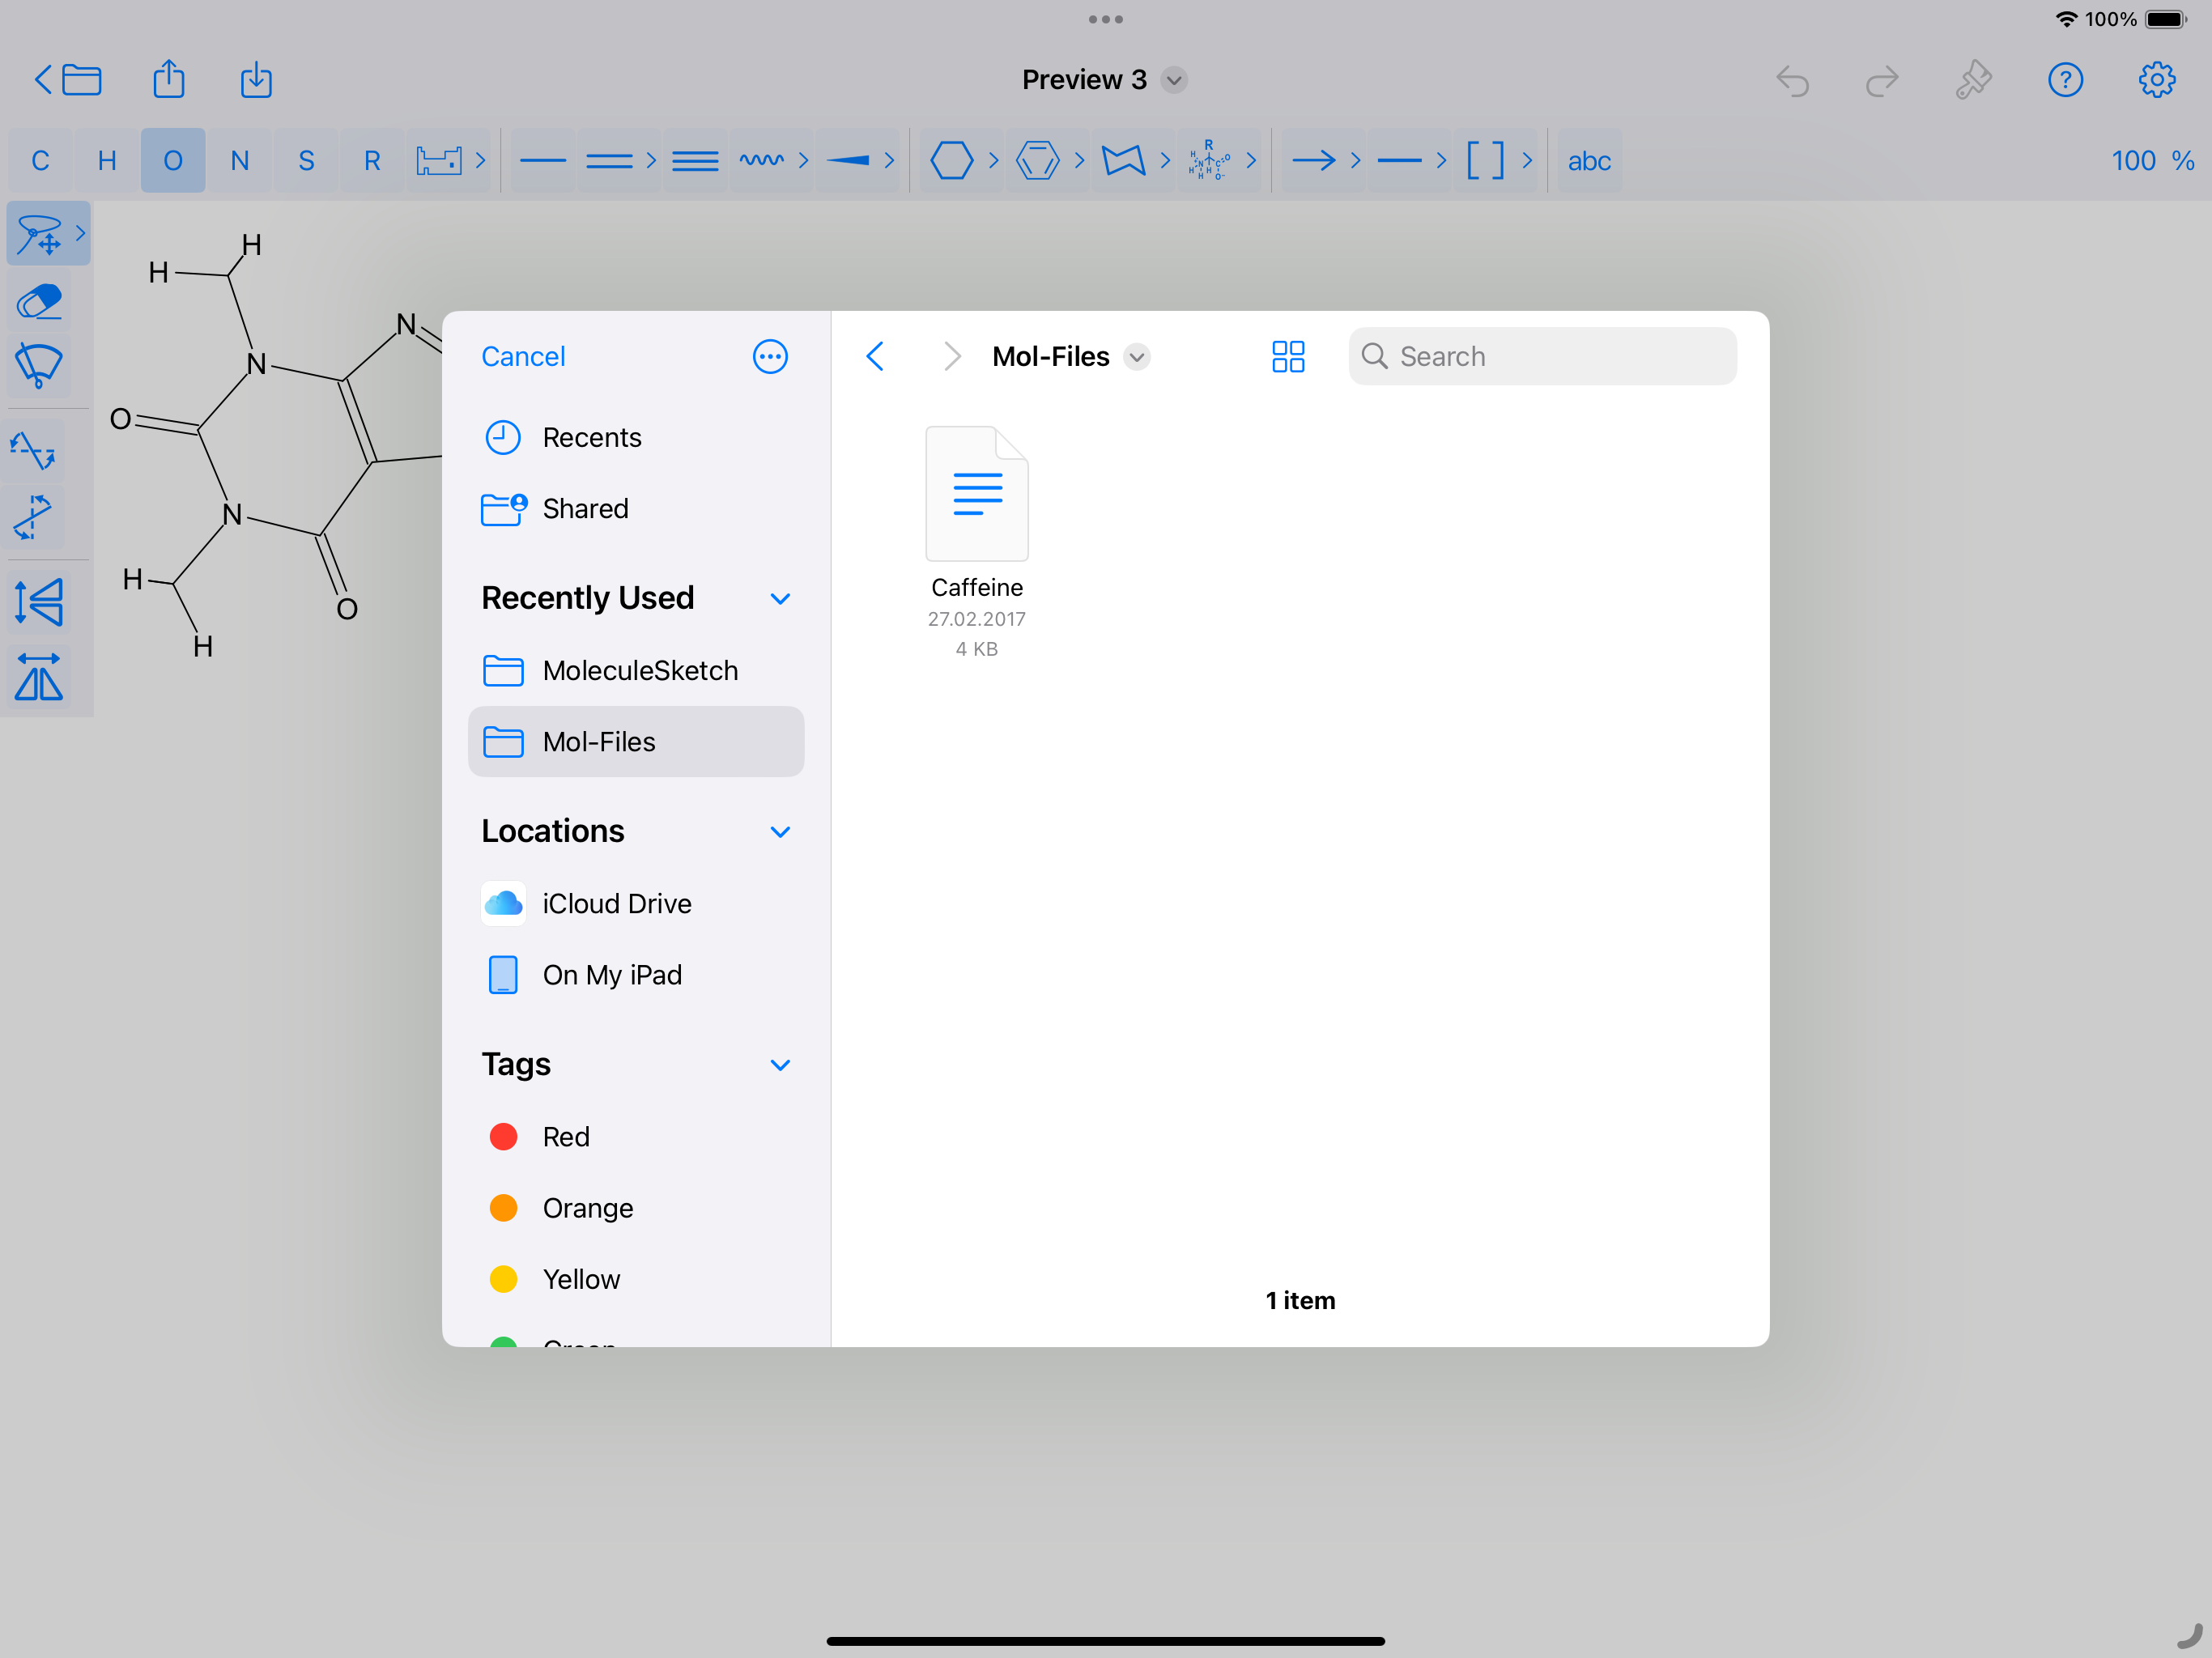
Task: Tap the undo arrow icon
Action: click(x=1793, y=80)
